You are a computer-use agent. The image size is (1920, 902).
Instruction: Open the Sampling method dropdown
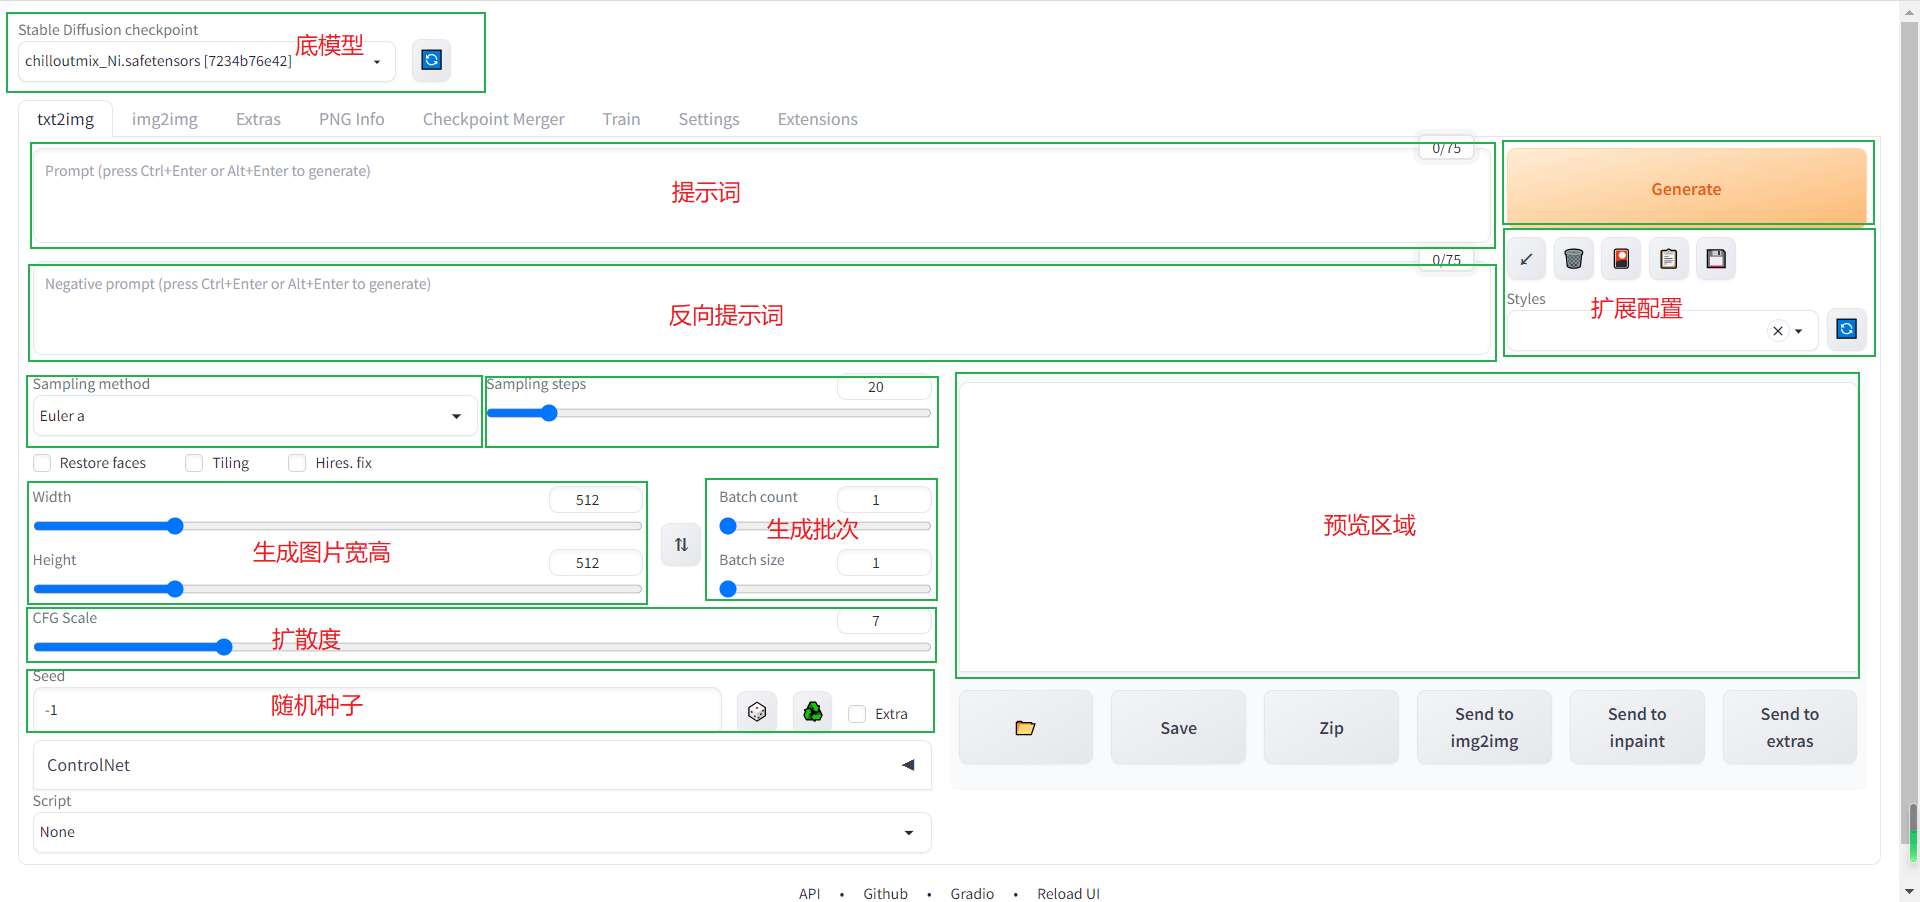(254, 415)
